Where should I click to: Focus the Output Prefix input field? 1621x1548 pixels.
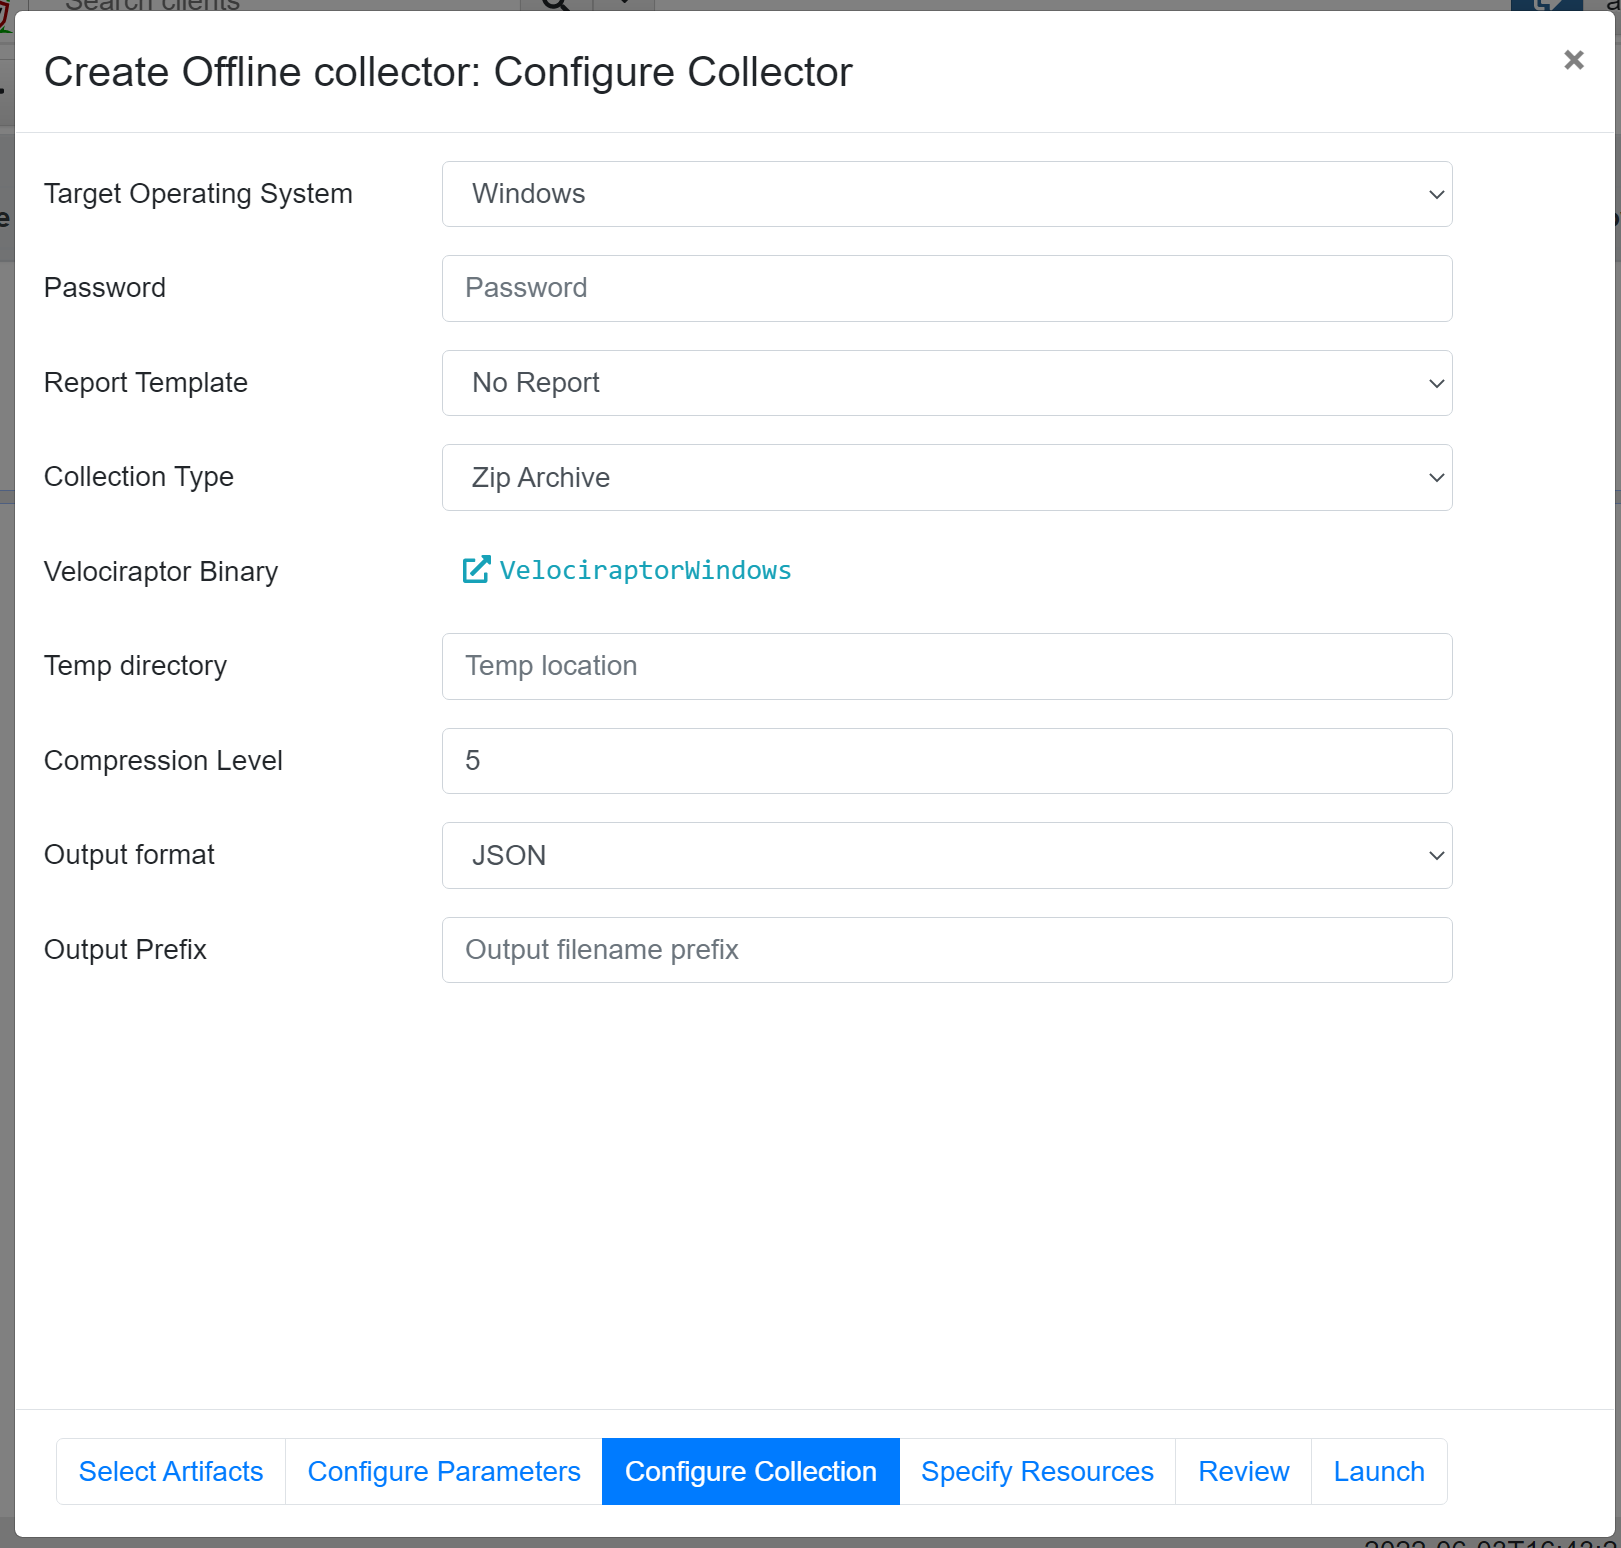coord(947,950)
